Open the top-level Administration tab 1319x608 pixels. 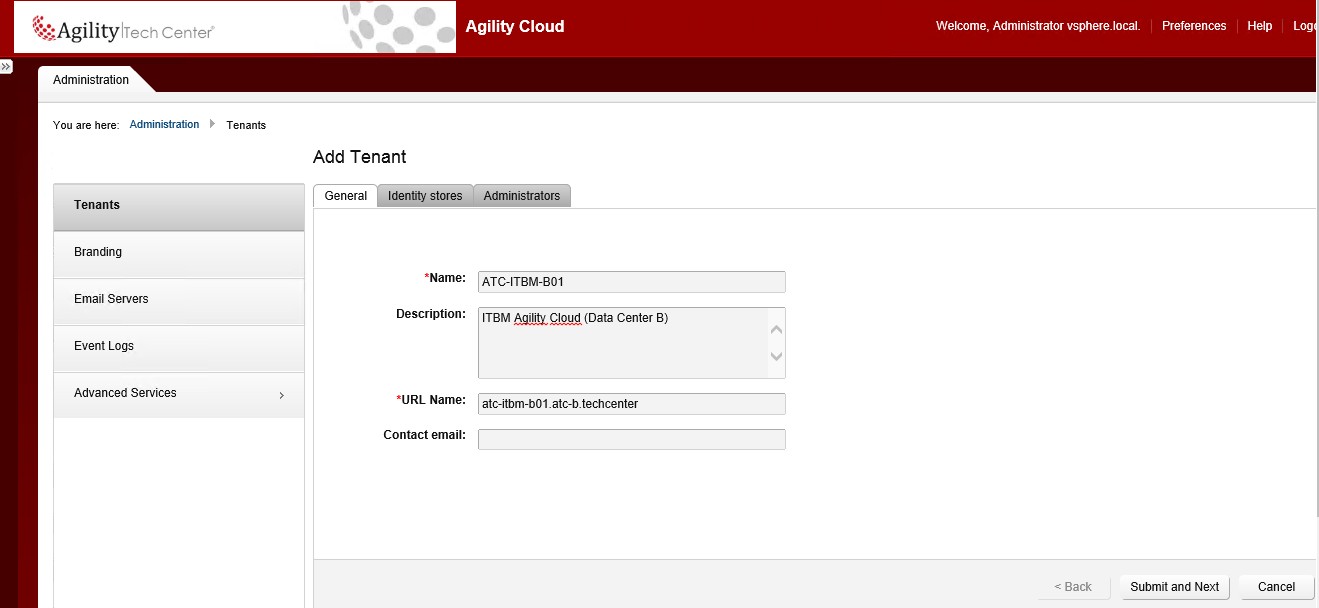click(91, 80)
